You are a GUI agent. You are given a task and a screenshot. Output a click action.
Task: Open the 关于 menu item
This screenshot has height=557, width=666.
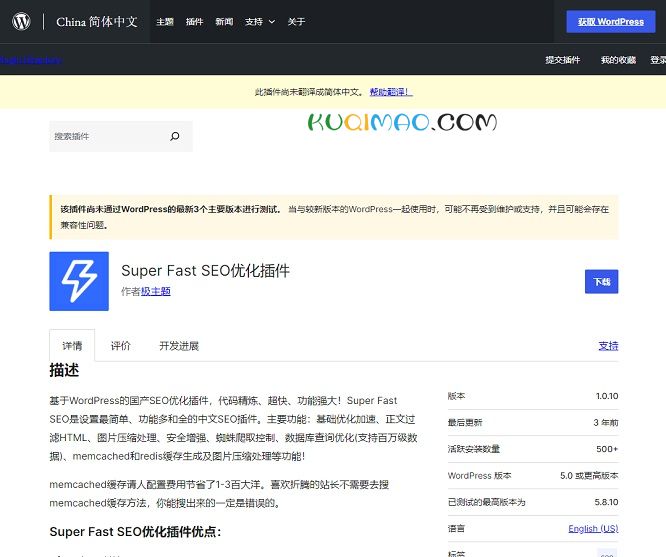pyautogui.click(x=296, y=22)
